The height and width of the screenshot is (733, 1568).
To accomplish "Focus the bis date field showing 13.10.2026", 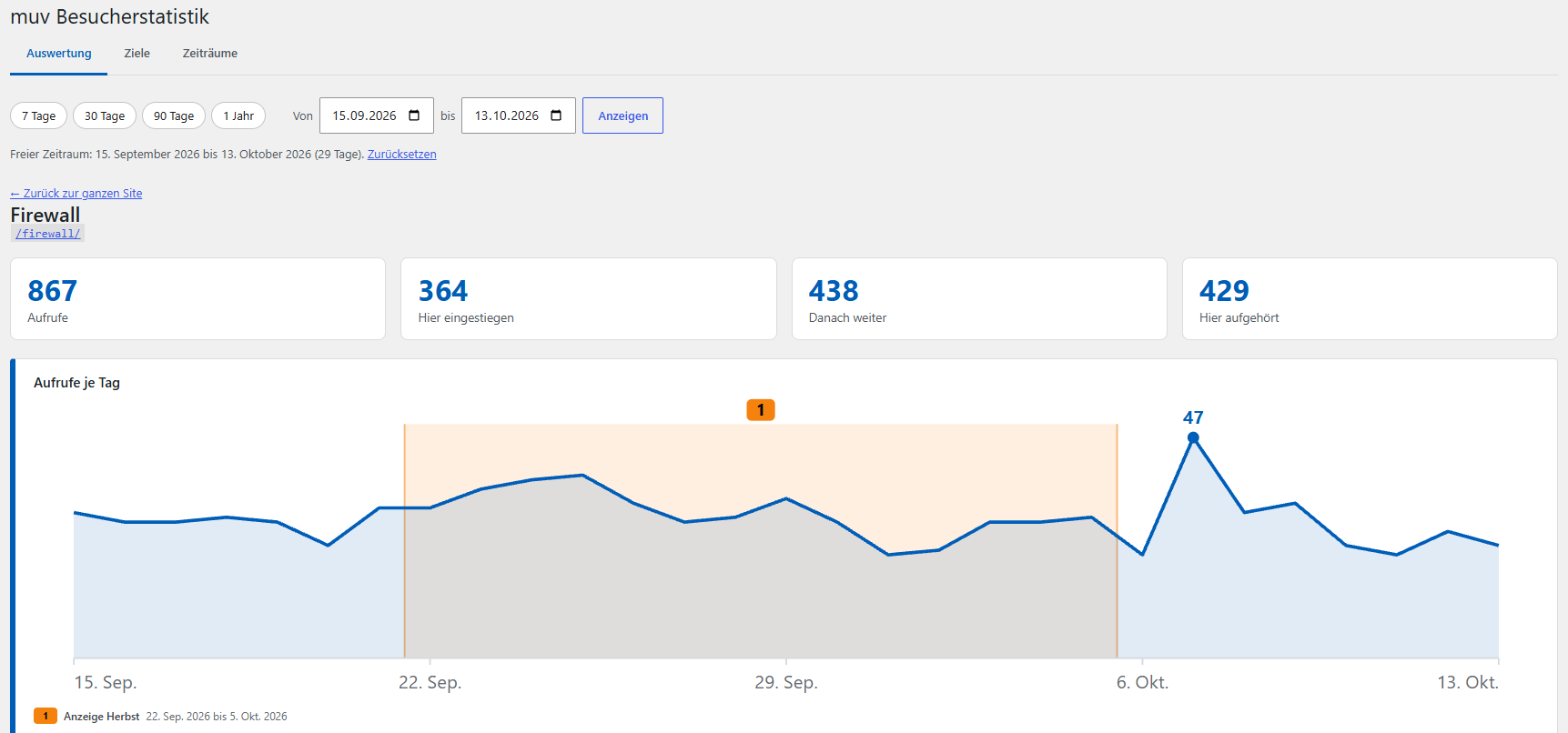I will pyautogui.click(x=518, y=116).
